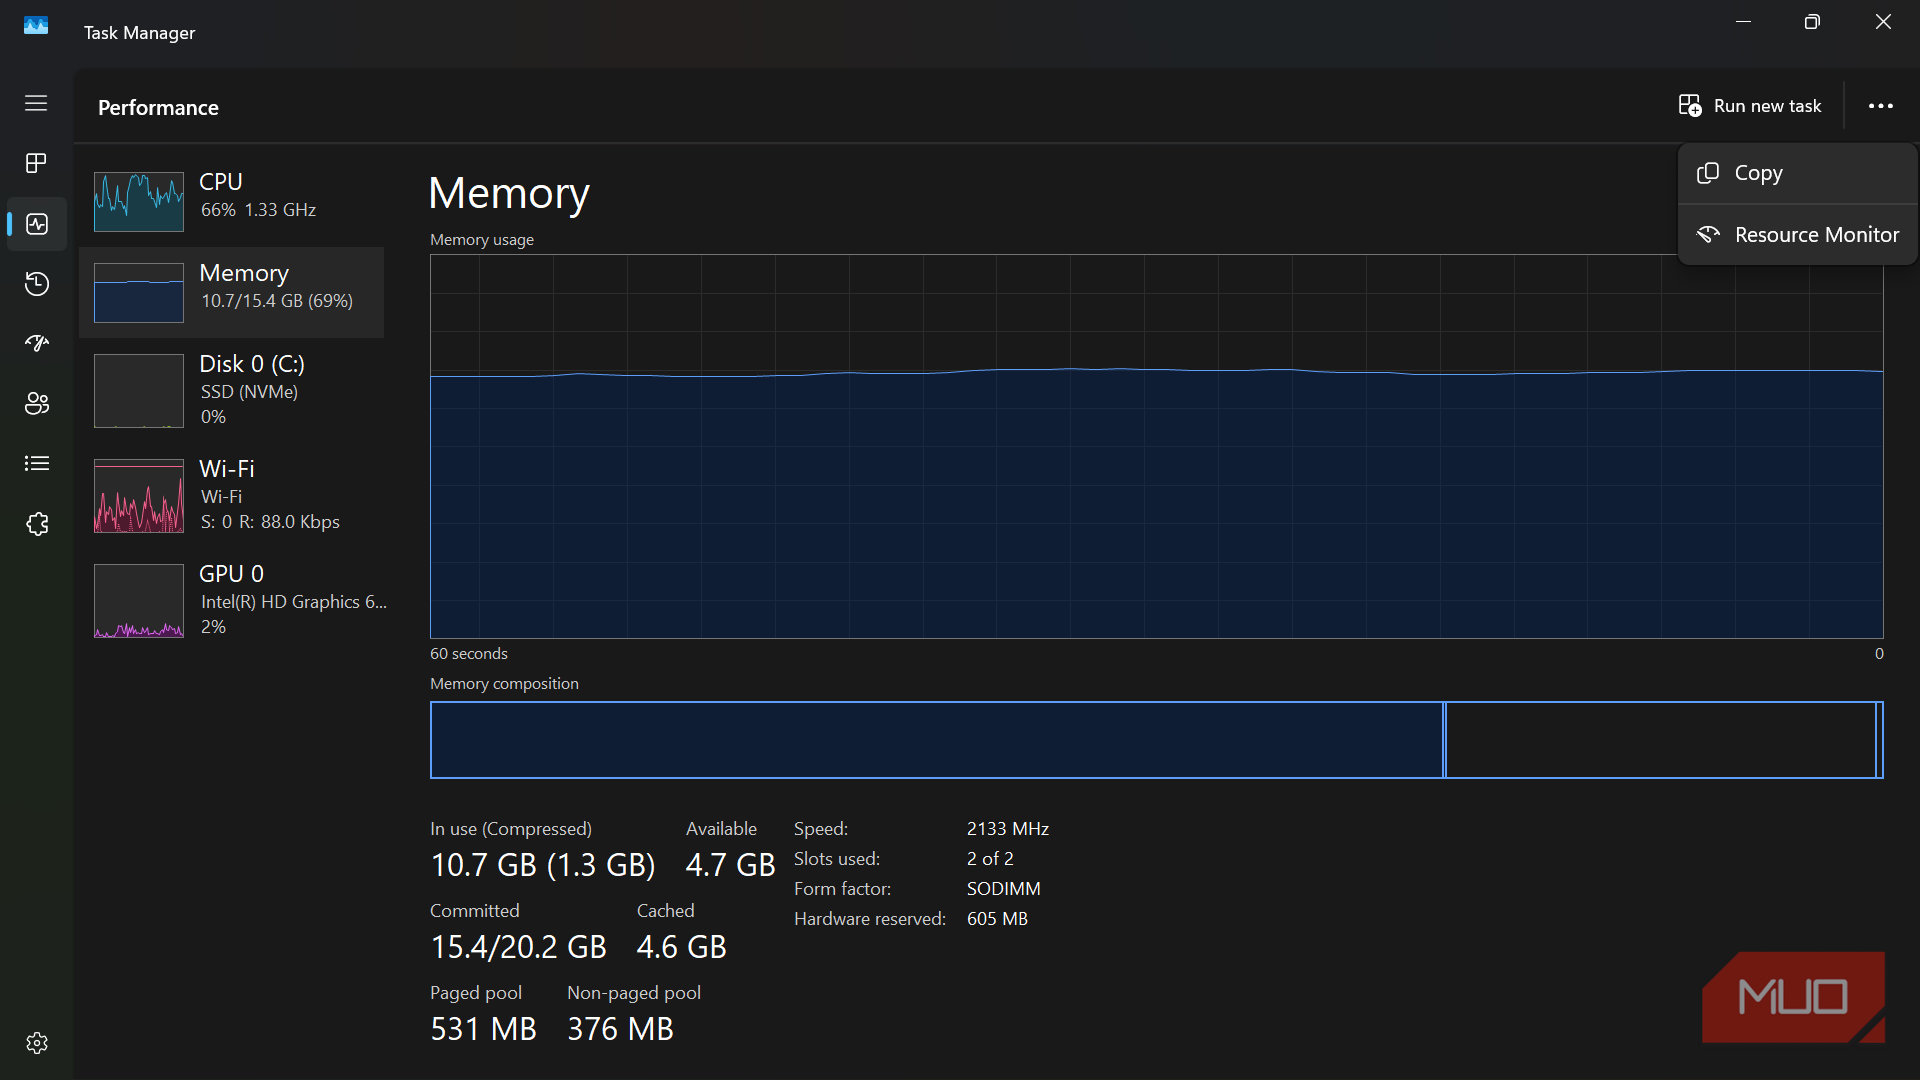Image resolution: width=1920 pixels, height=1080 pixels.
Task: Open the Services page icon
Action: coord(37,524)
